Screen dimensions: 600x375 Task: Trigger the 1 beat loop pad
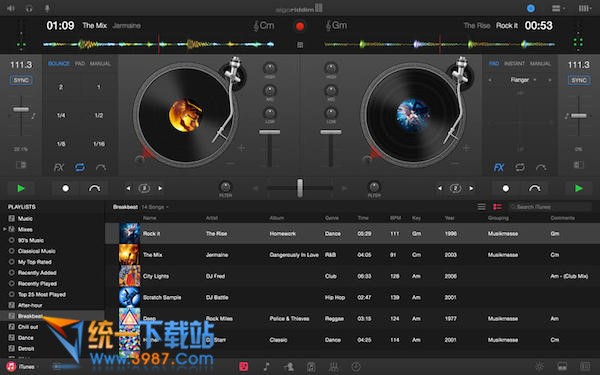point(99,87)
